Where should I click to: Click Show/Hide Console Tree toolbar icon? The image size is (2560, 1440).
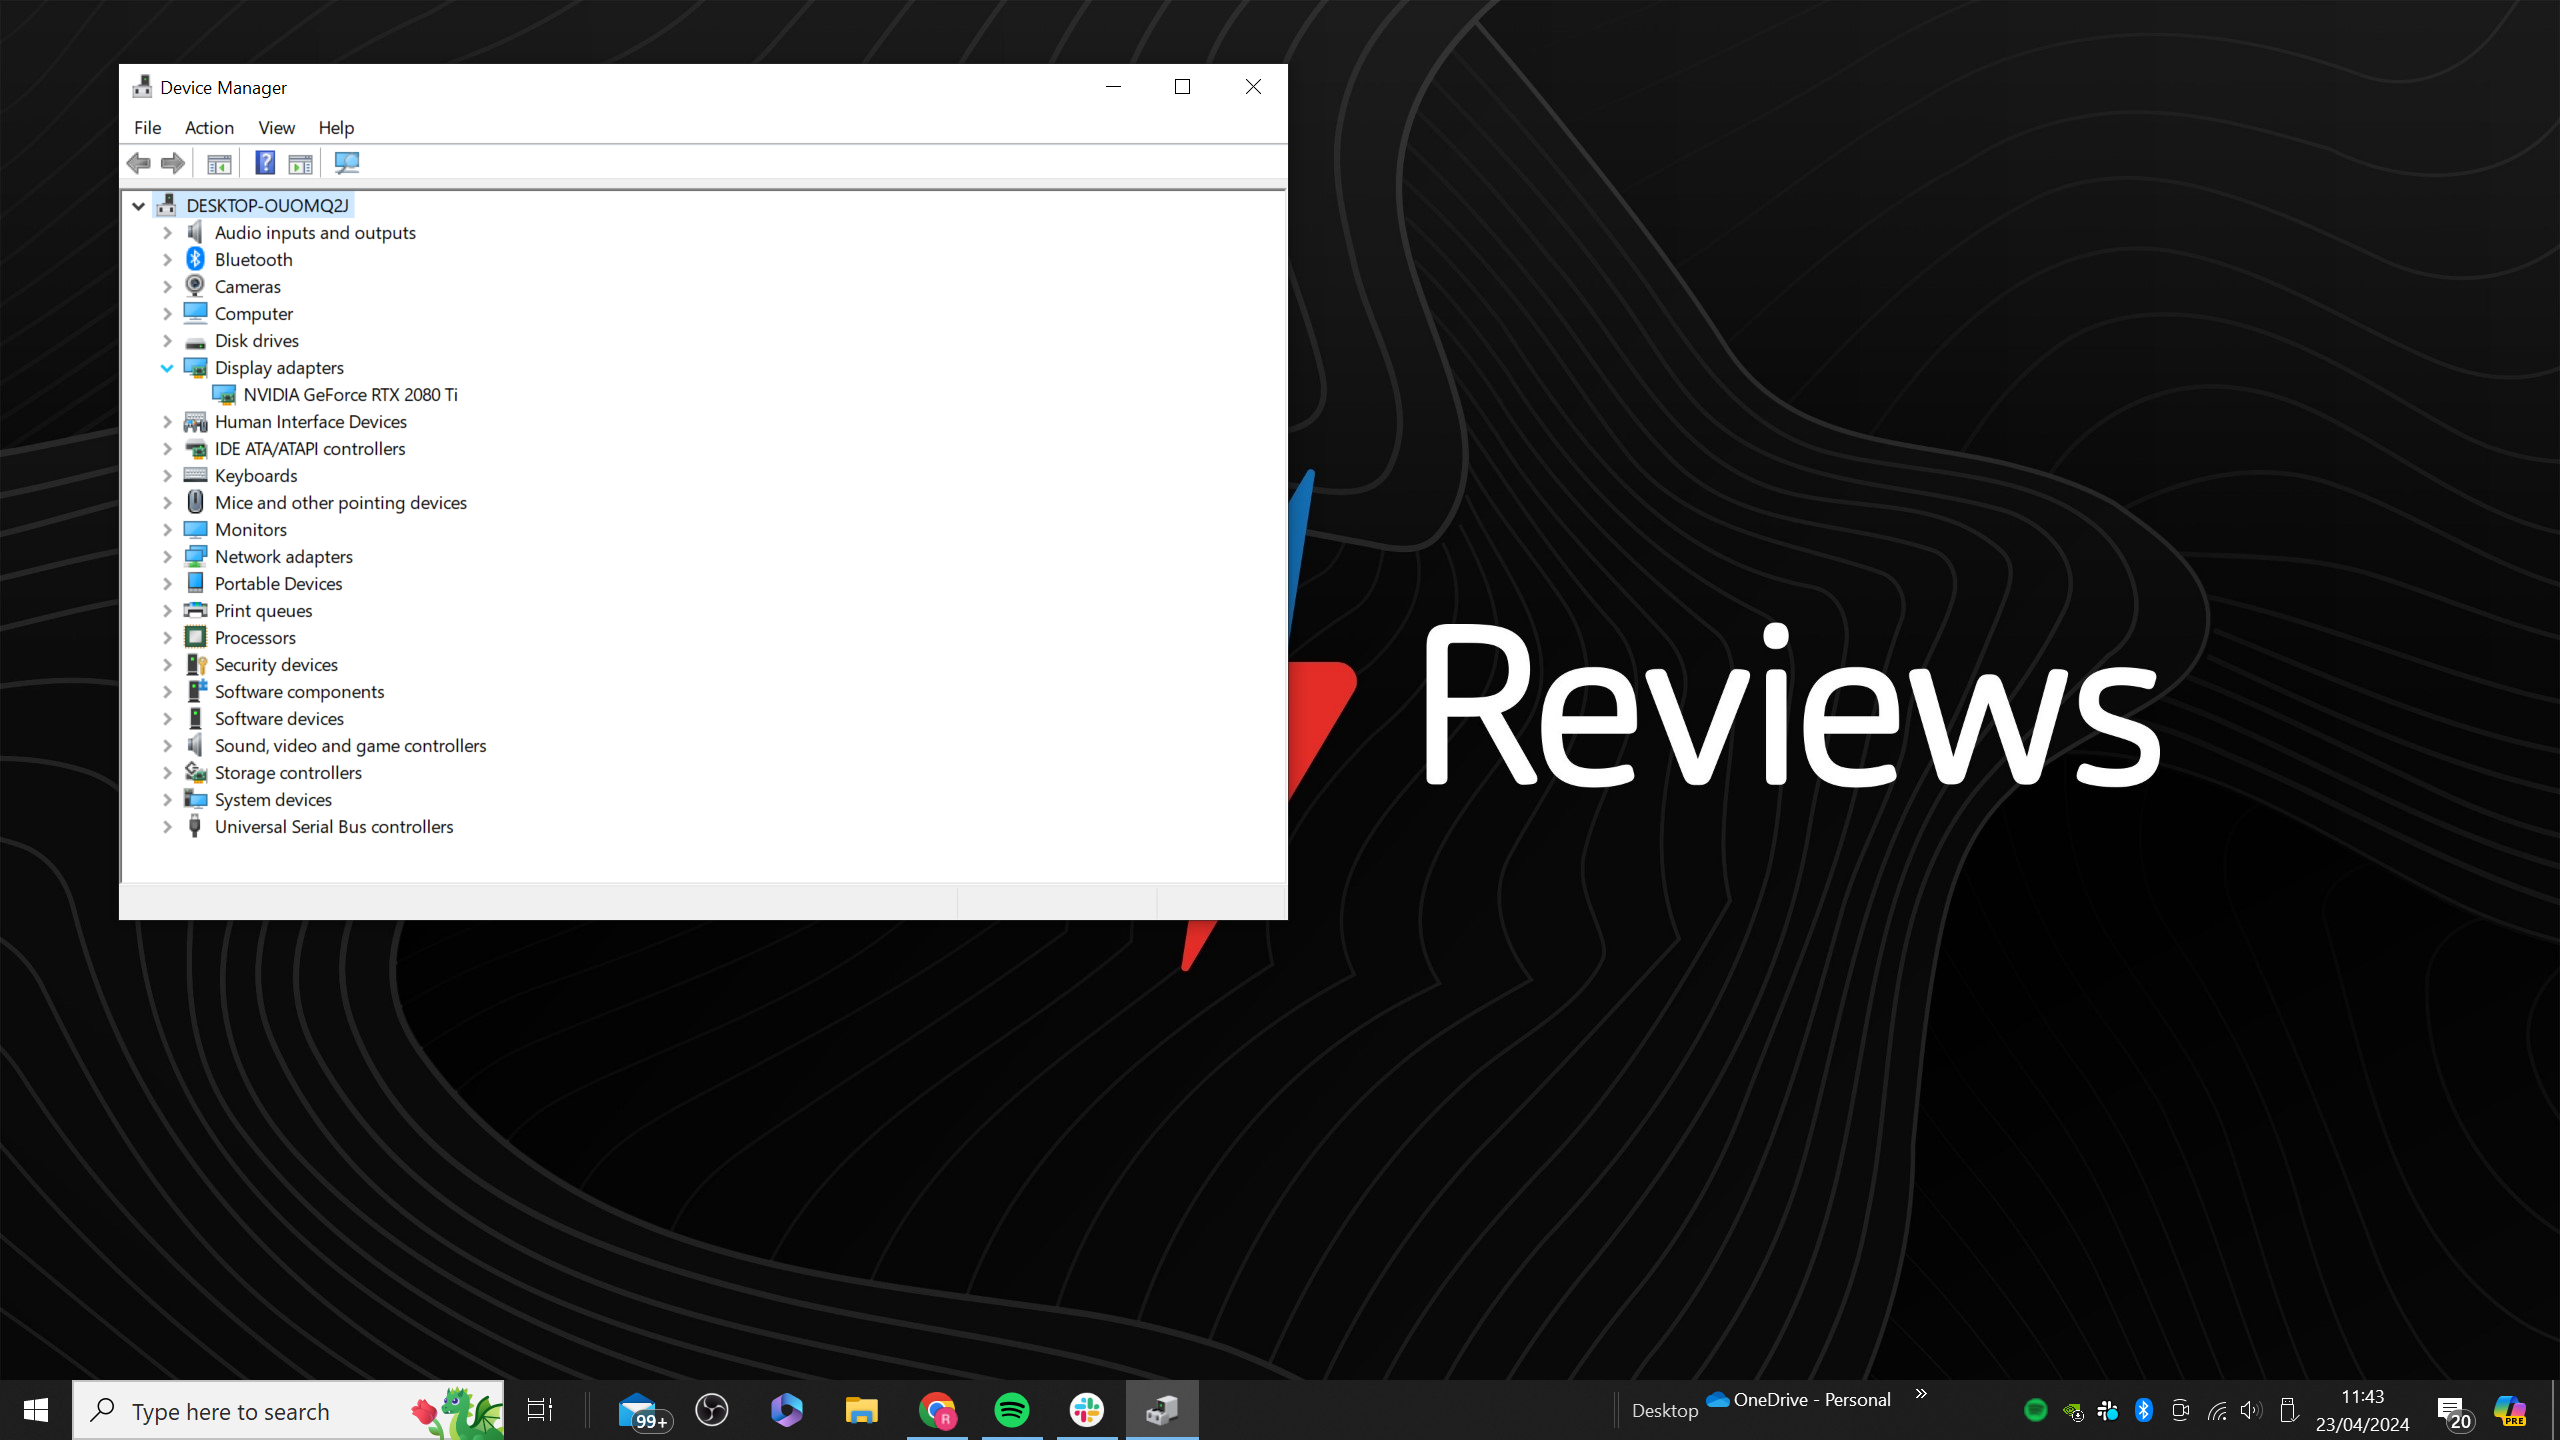[x=219, y=163]
